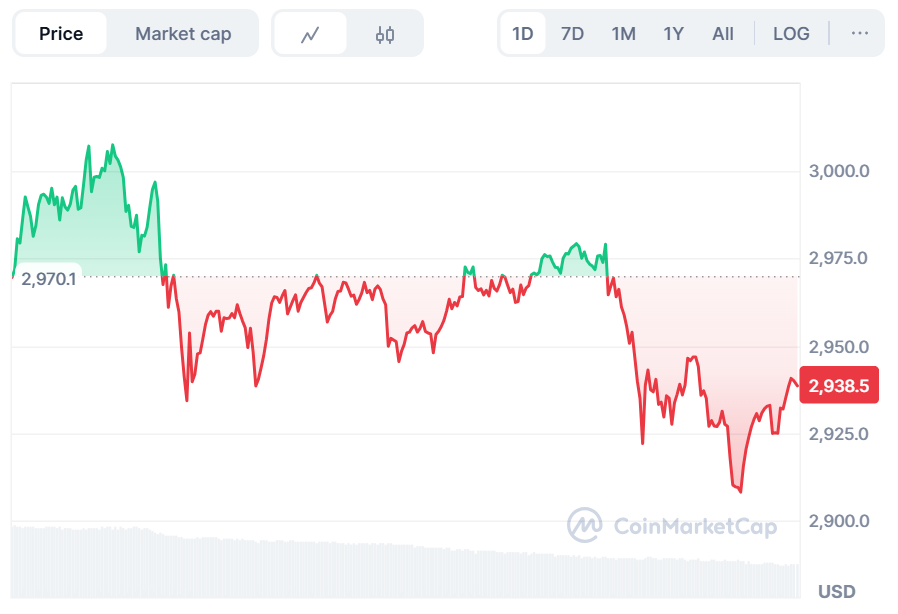Screen dimensions: 898x614
Task: Click the 2,970.1 opening price label
Action: [49, 279]
